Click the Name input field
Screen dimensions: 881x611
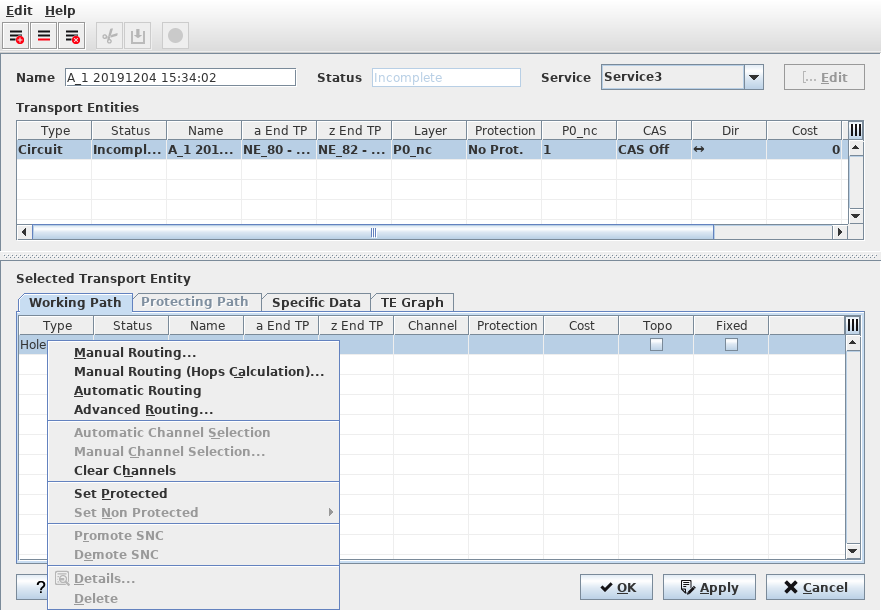pos(180,78)
